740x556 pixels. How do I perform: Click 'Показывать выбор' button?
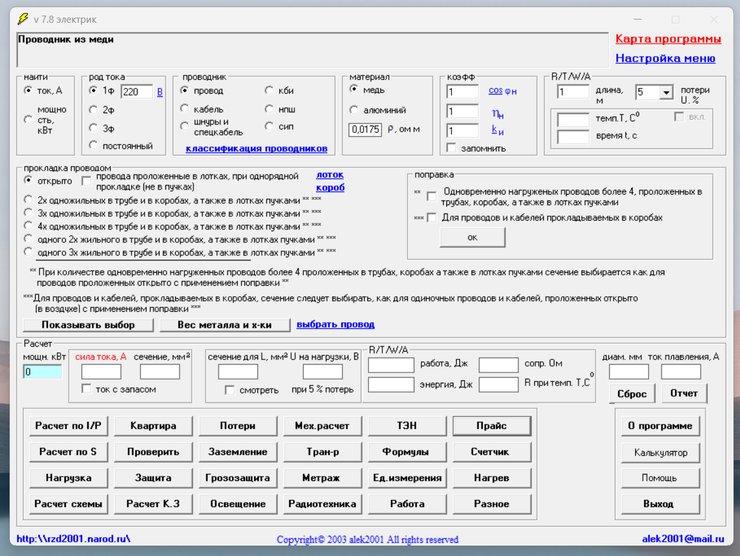pyautogui.click(x=88, y=325)
